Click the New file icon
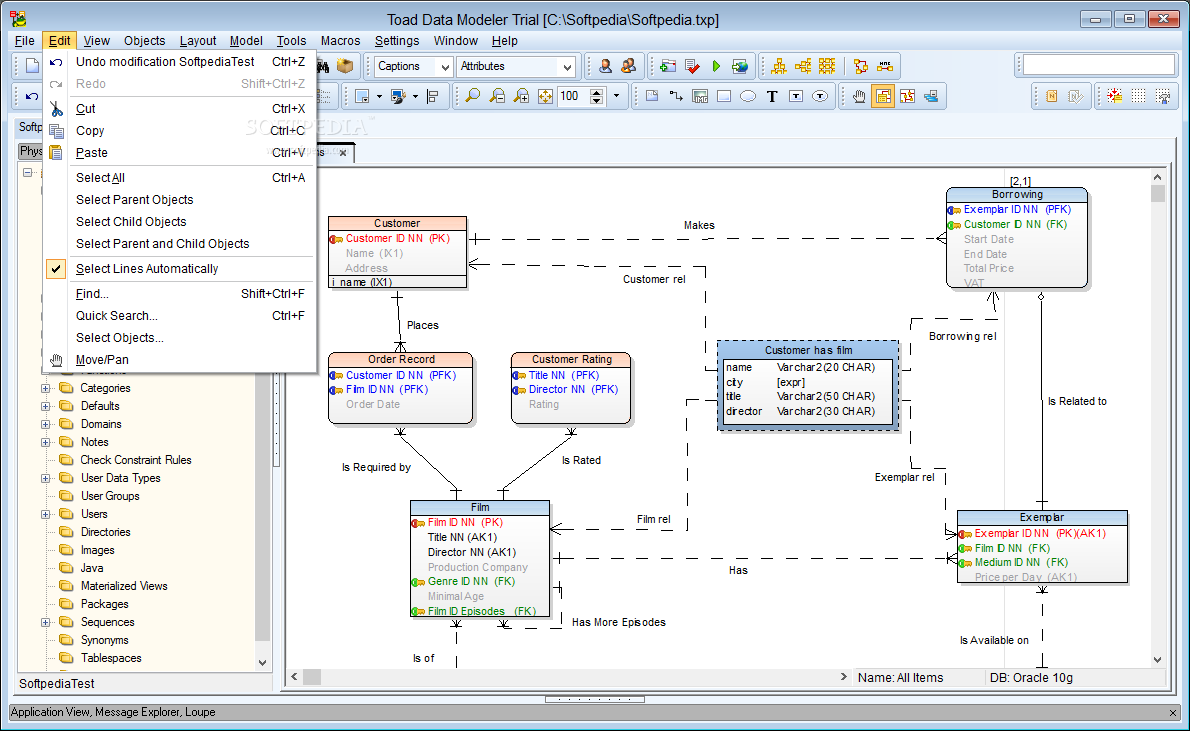The image size is (1190, 731). tap(32, 66)
